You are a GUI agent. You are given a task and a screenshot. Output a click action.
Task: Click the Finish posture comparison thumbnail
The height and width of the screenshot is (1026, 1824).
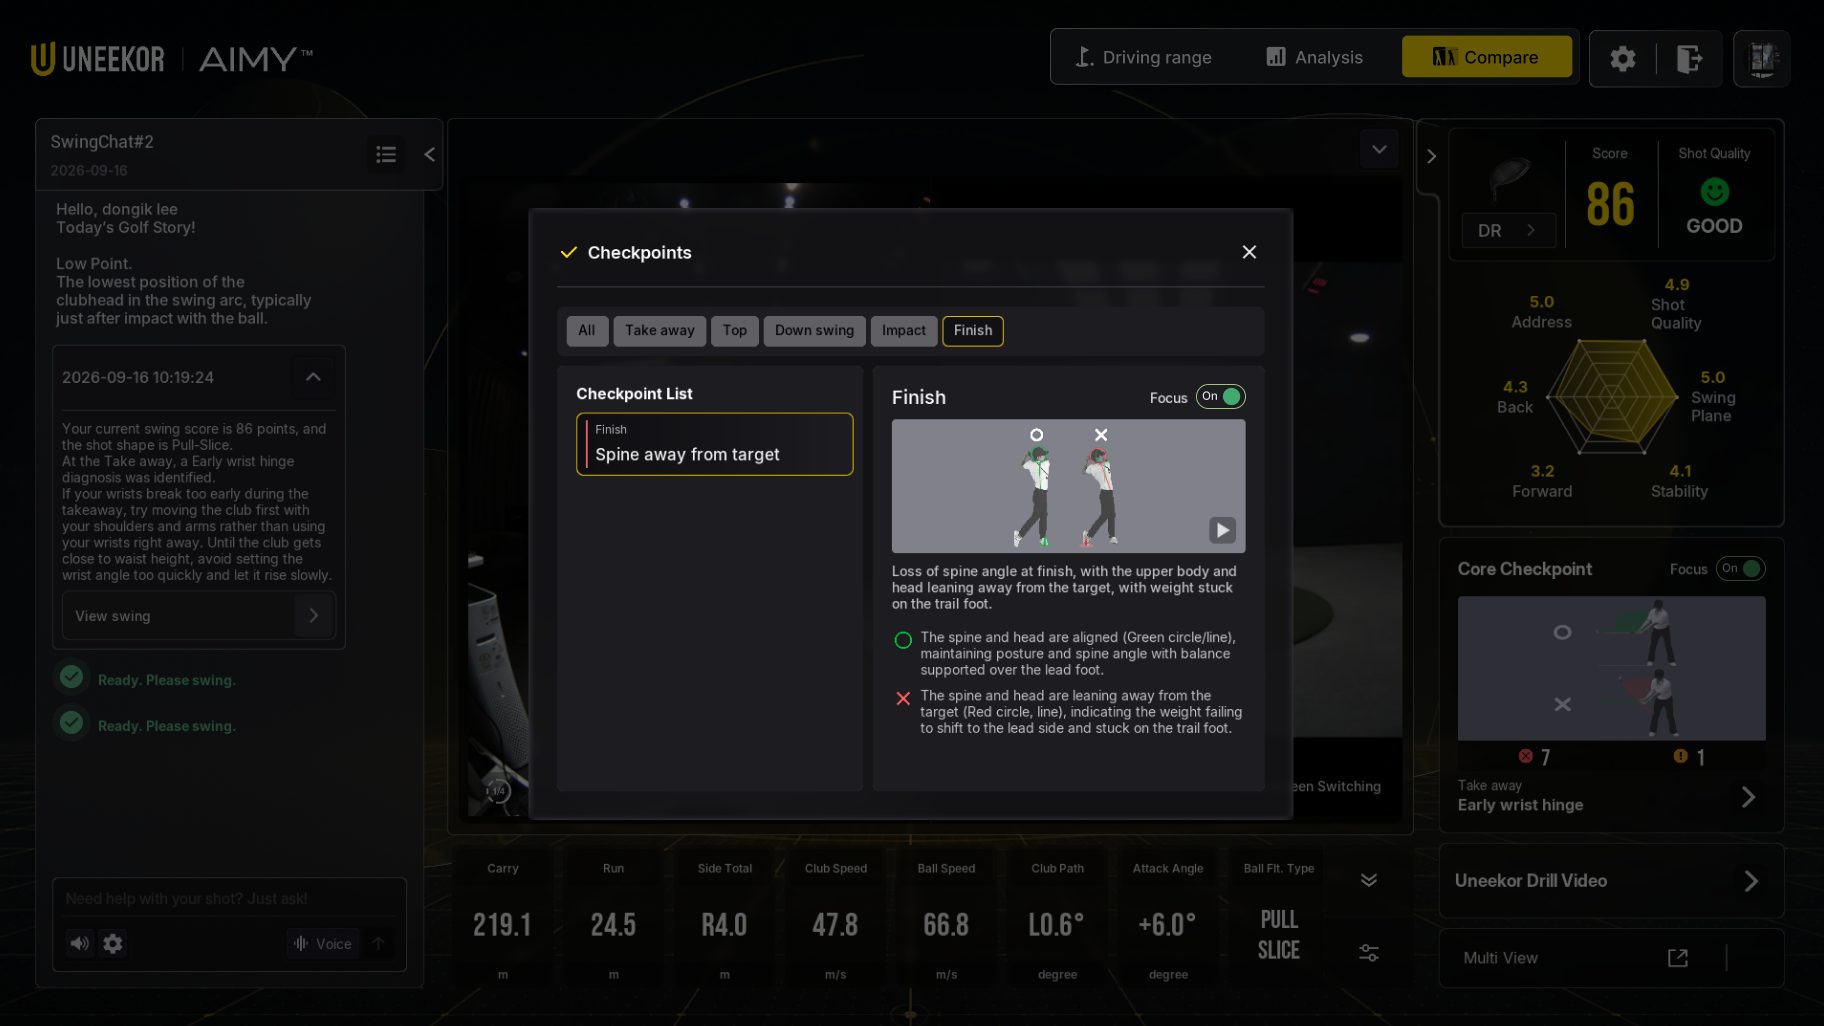point(1068,486)
